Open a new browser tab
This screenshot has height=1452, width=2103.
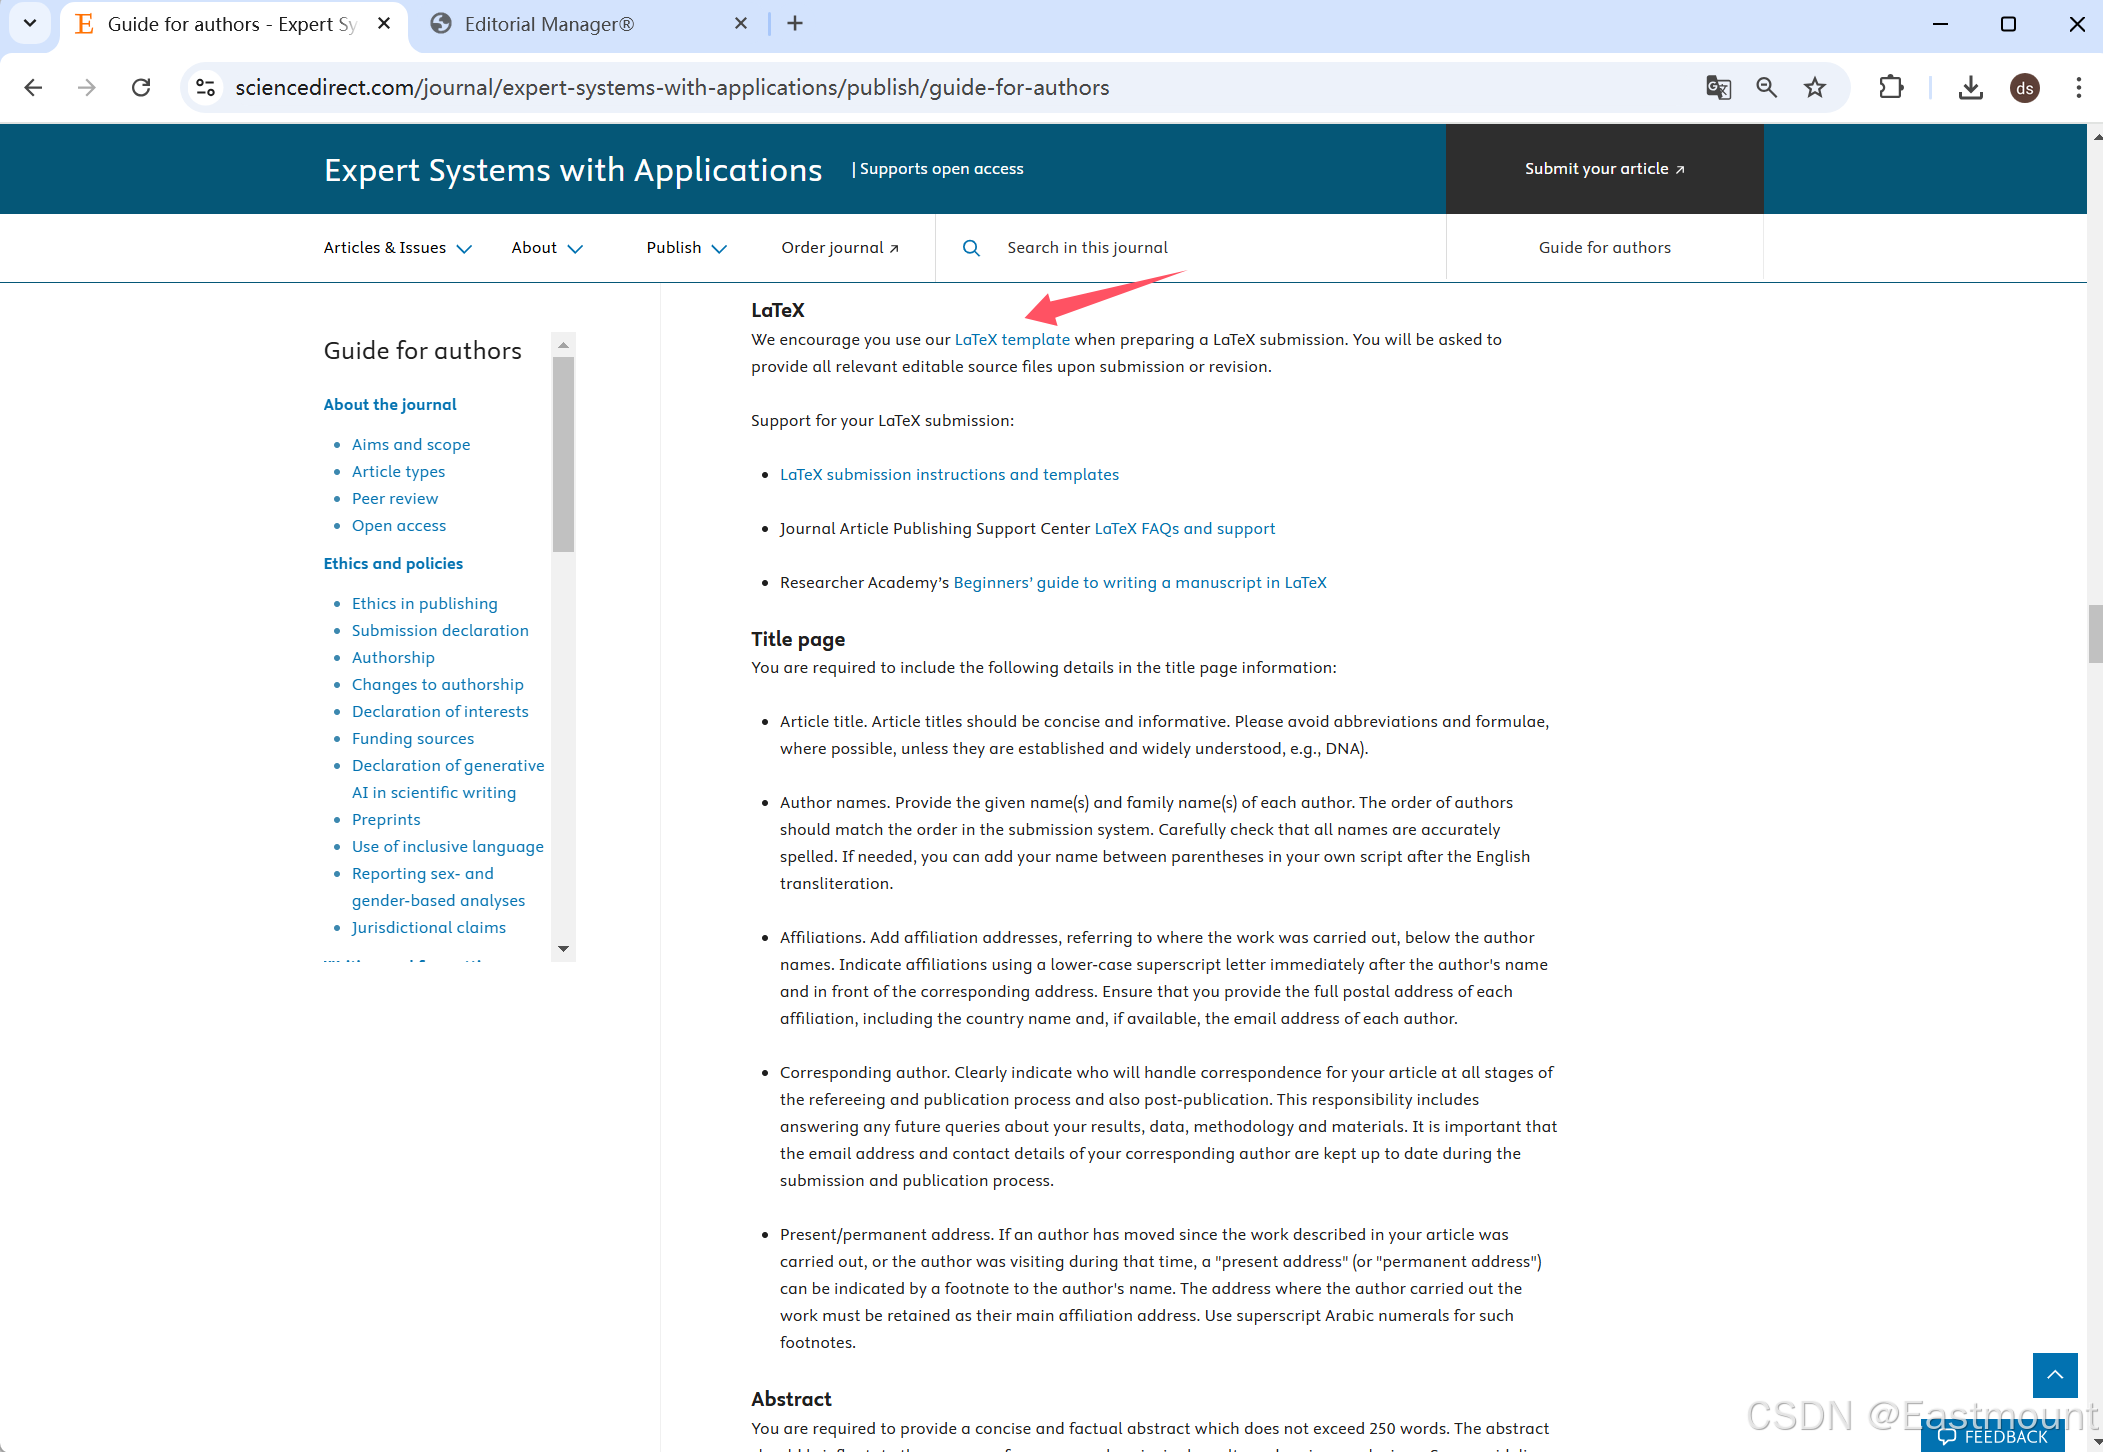click(795, 23)
